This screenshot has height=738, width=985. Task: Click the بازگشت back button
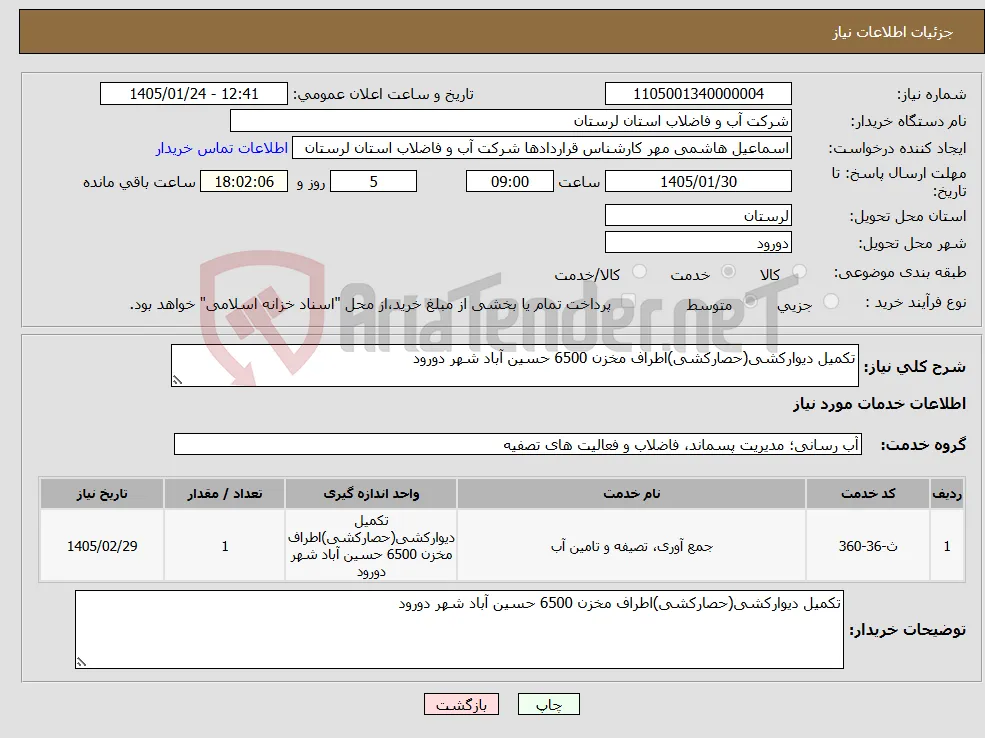point(461,704)
